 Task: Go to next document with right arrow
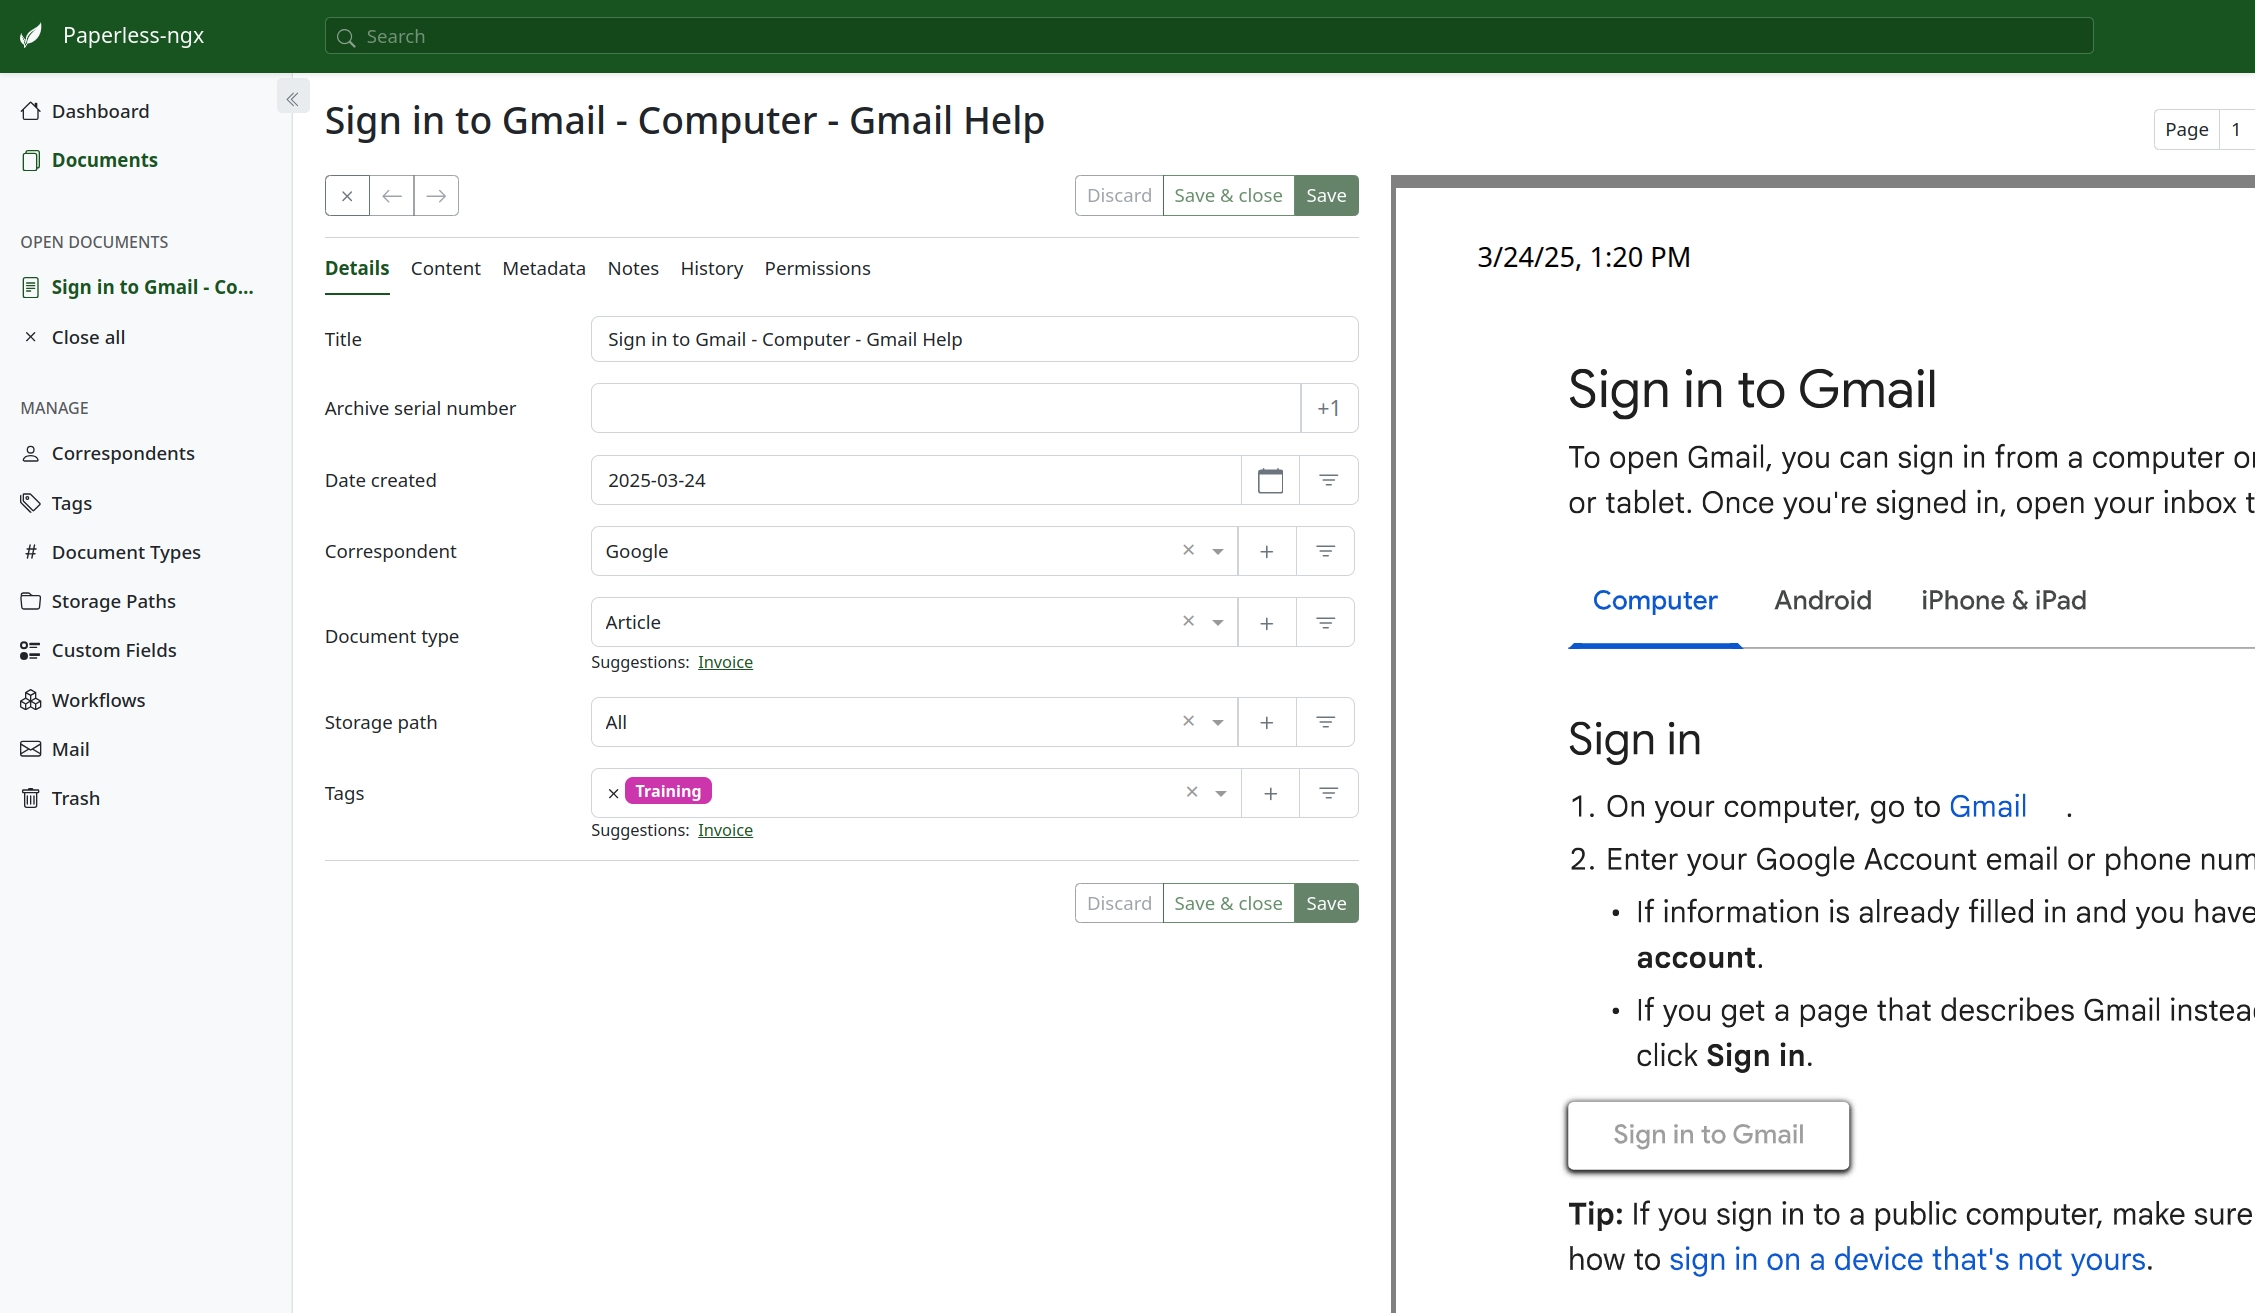pos(436,196)
